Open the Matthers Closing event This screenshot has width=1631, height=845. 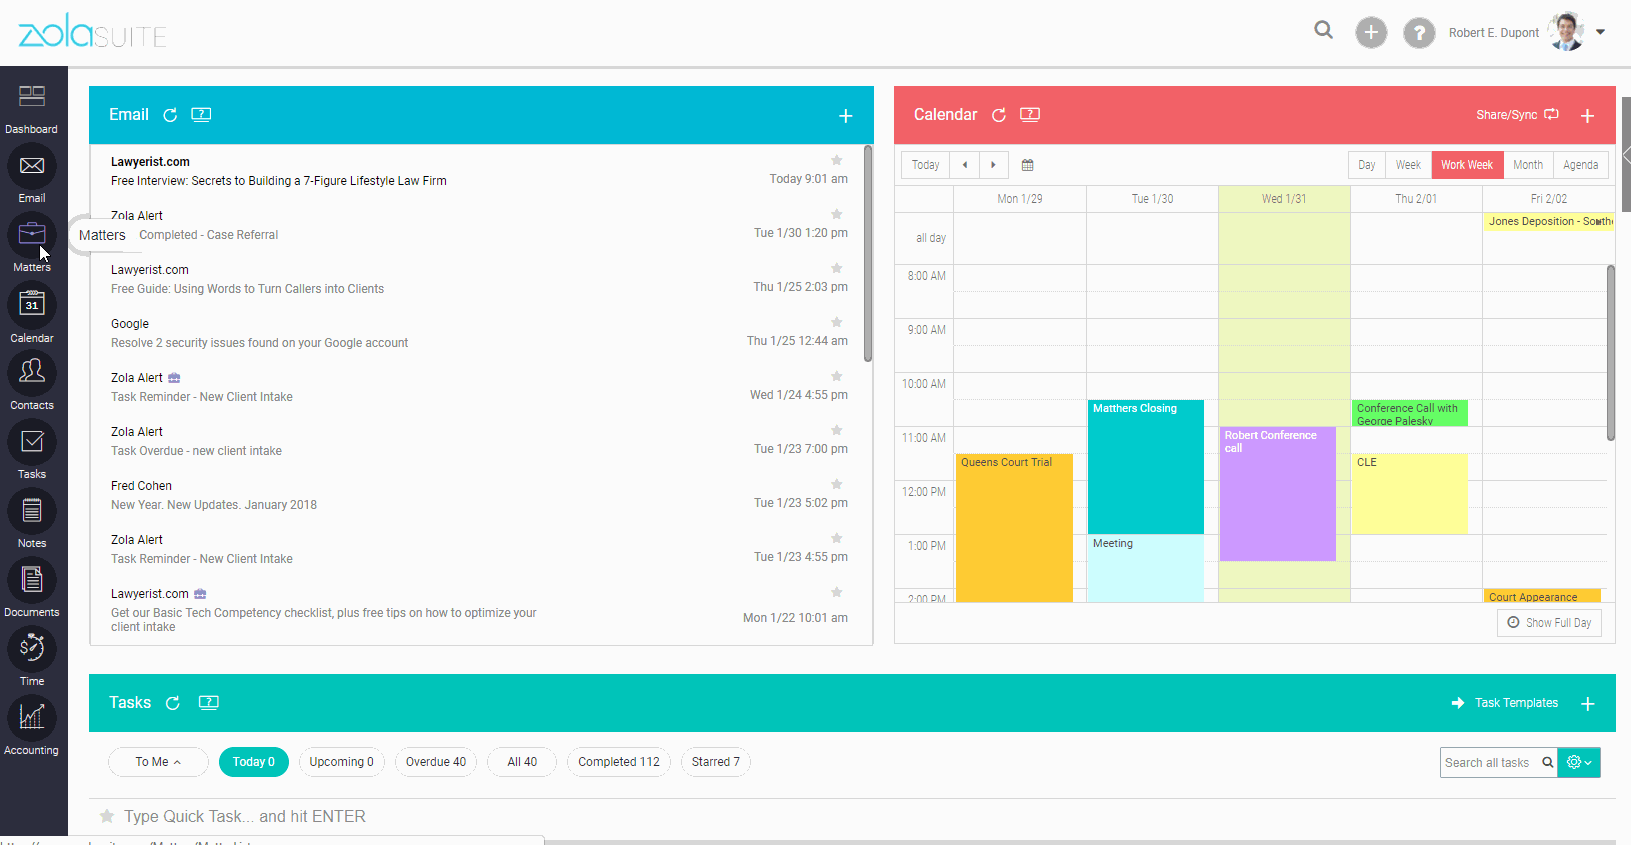[x=1145, y=466]
